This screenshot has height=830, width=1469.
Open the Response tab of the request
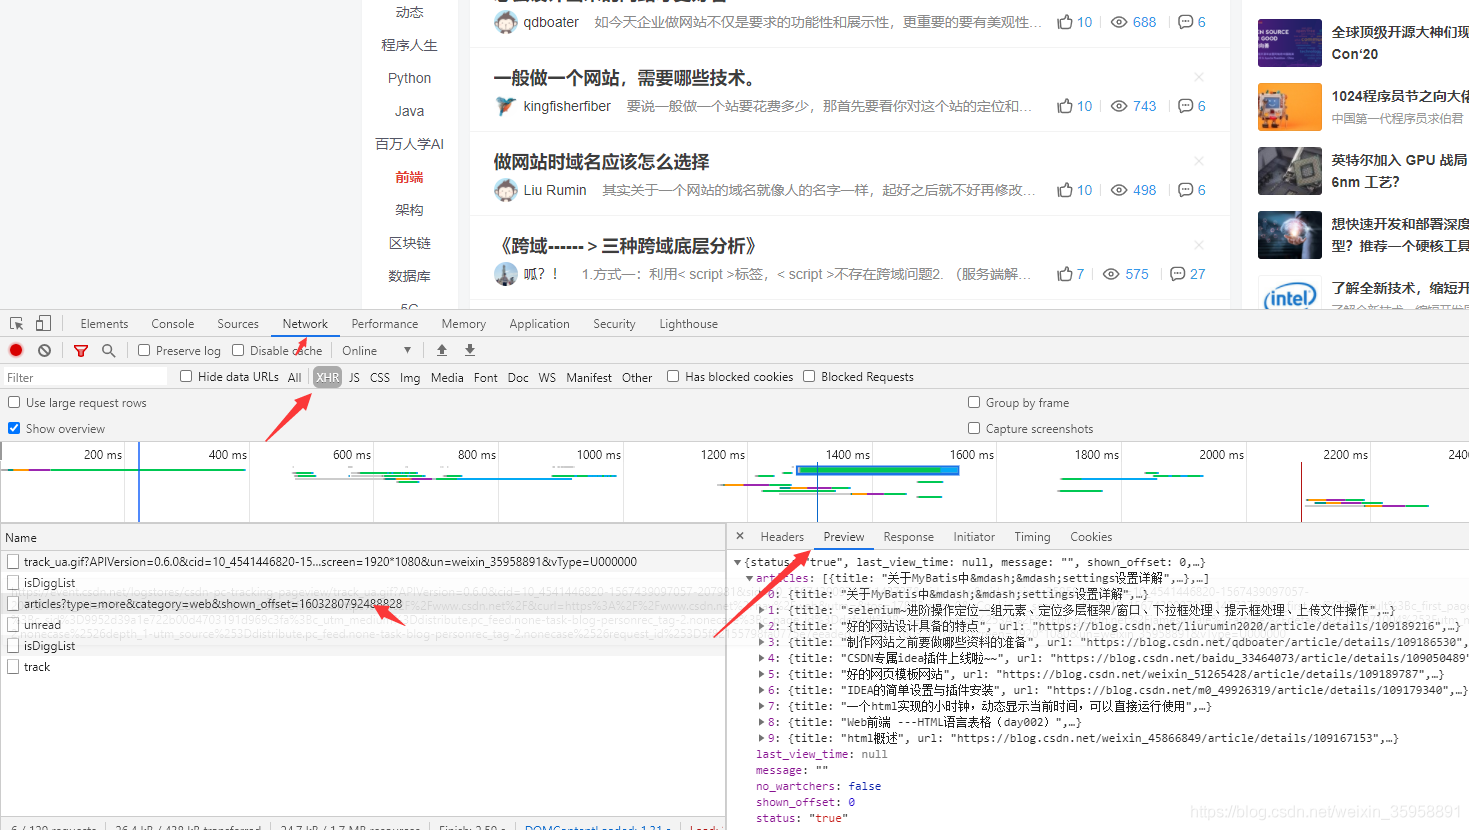point(909,537)
